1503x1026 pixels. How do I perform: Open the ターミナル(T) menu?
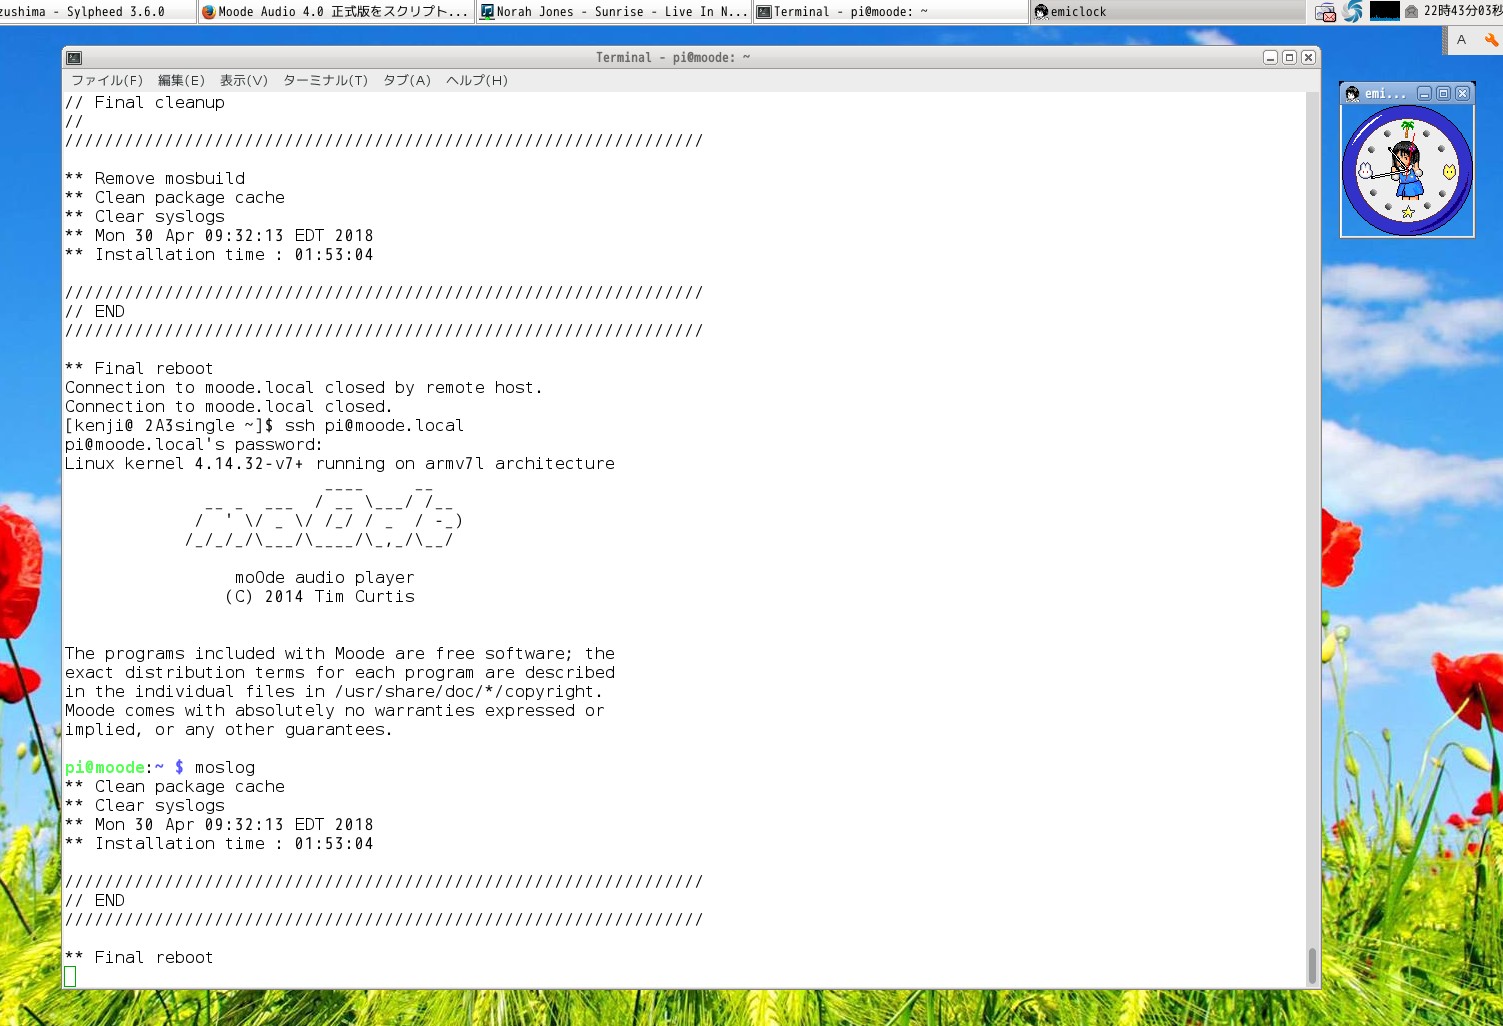point(325,80)
